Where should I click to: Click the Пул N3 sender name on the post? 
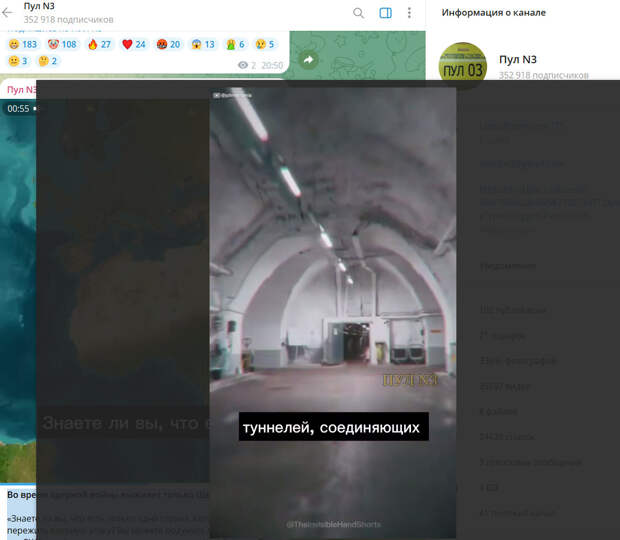tap(21, 90)
